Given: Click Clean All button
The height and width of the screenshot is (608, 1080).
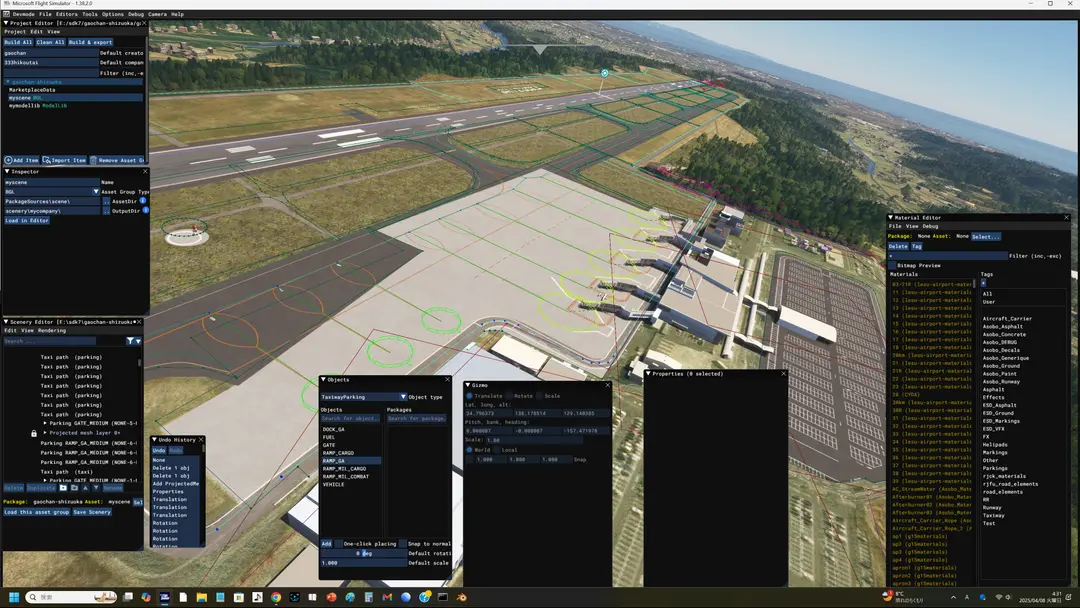Looking at the screenshot, I should (50, 42).
